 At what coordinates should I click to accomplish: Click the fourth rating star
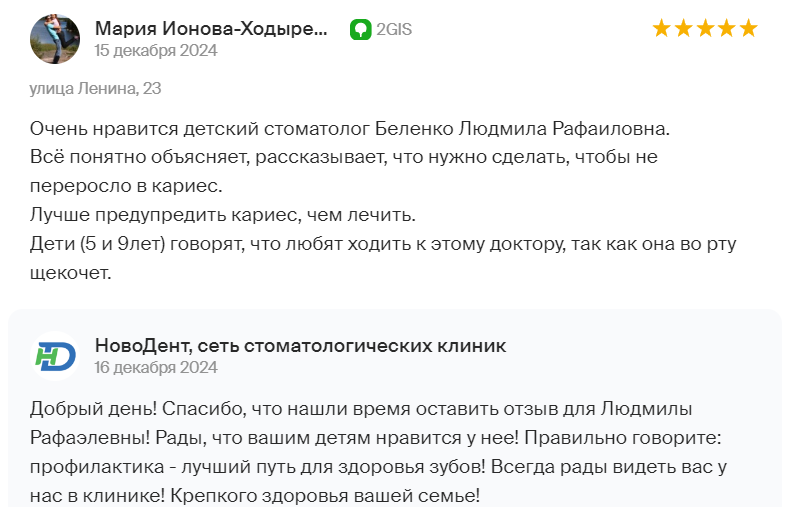(727, 28)
